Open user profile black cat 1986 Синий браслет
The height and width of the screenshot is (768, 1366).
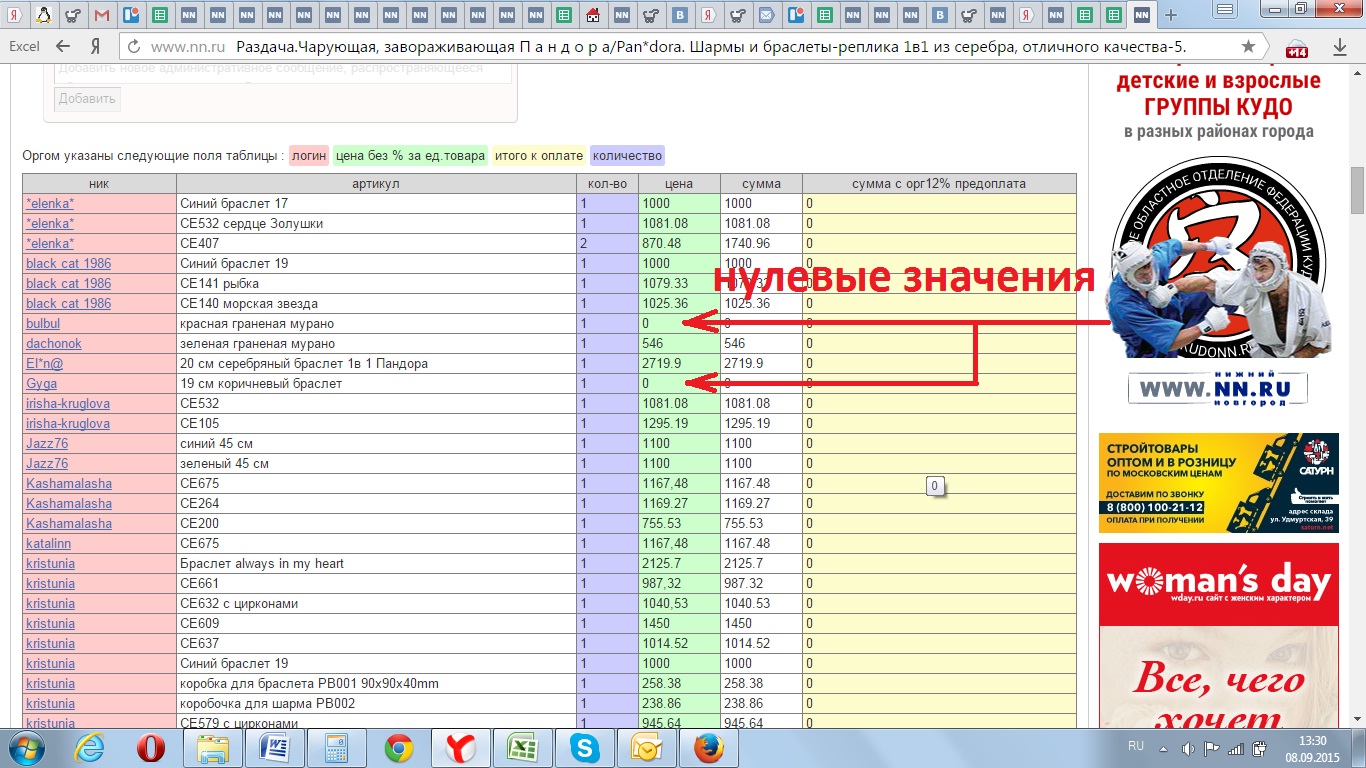coord(68,264)
